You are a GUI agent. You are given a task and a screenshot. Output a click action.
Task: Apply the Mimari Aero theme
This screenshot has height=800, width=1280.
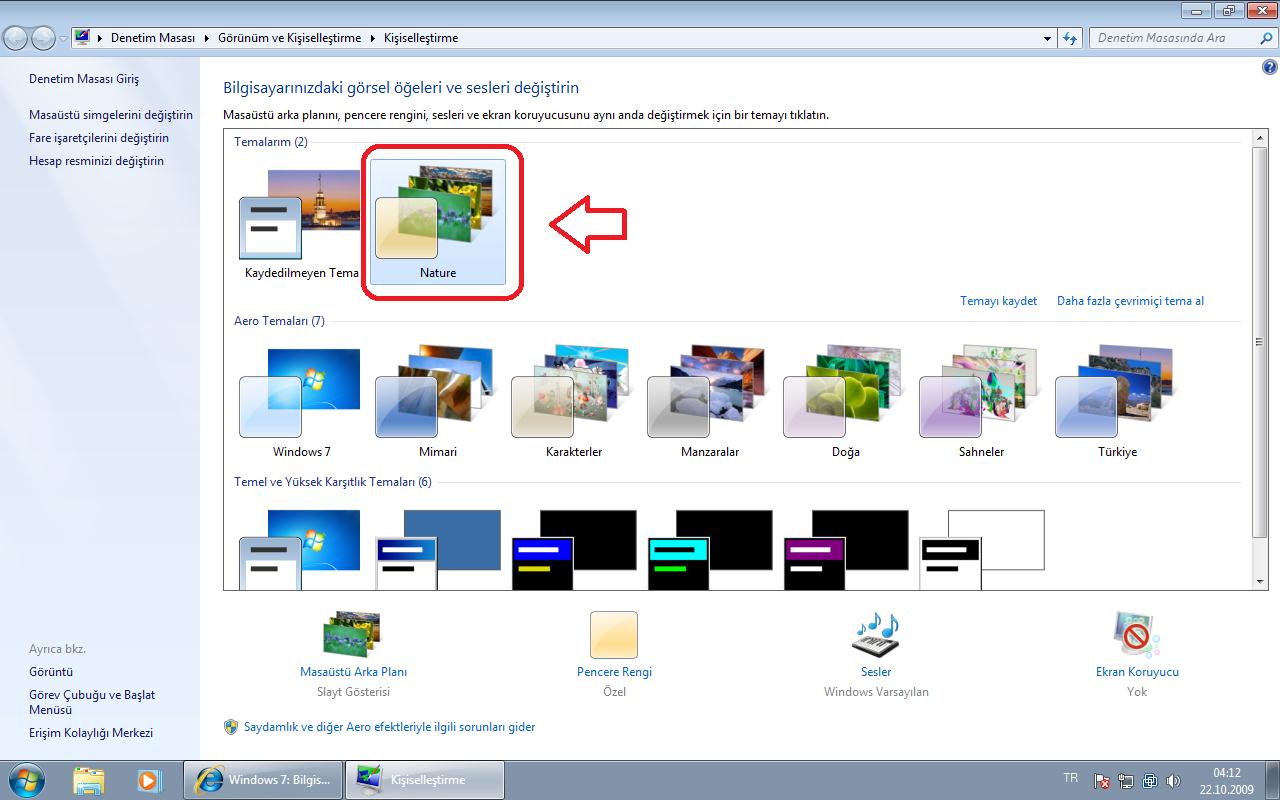pos(438,402)
